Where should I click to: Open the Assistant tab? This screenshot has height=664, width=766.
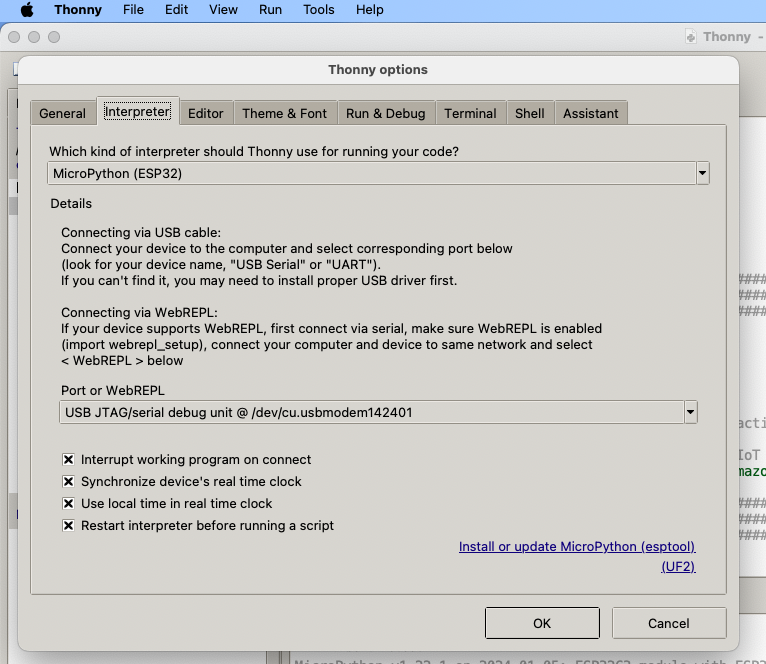[591, 113]
